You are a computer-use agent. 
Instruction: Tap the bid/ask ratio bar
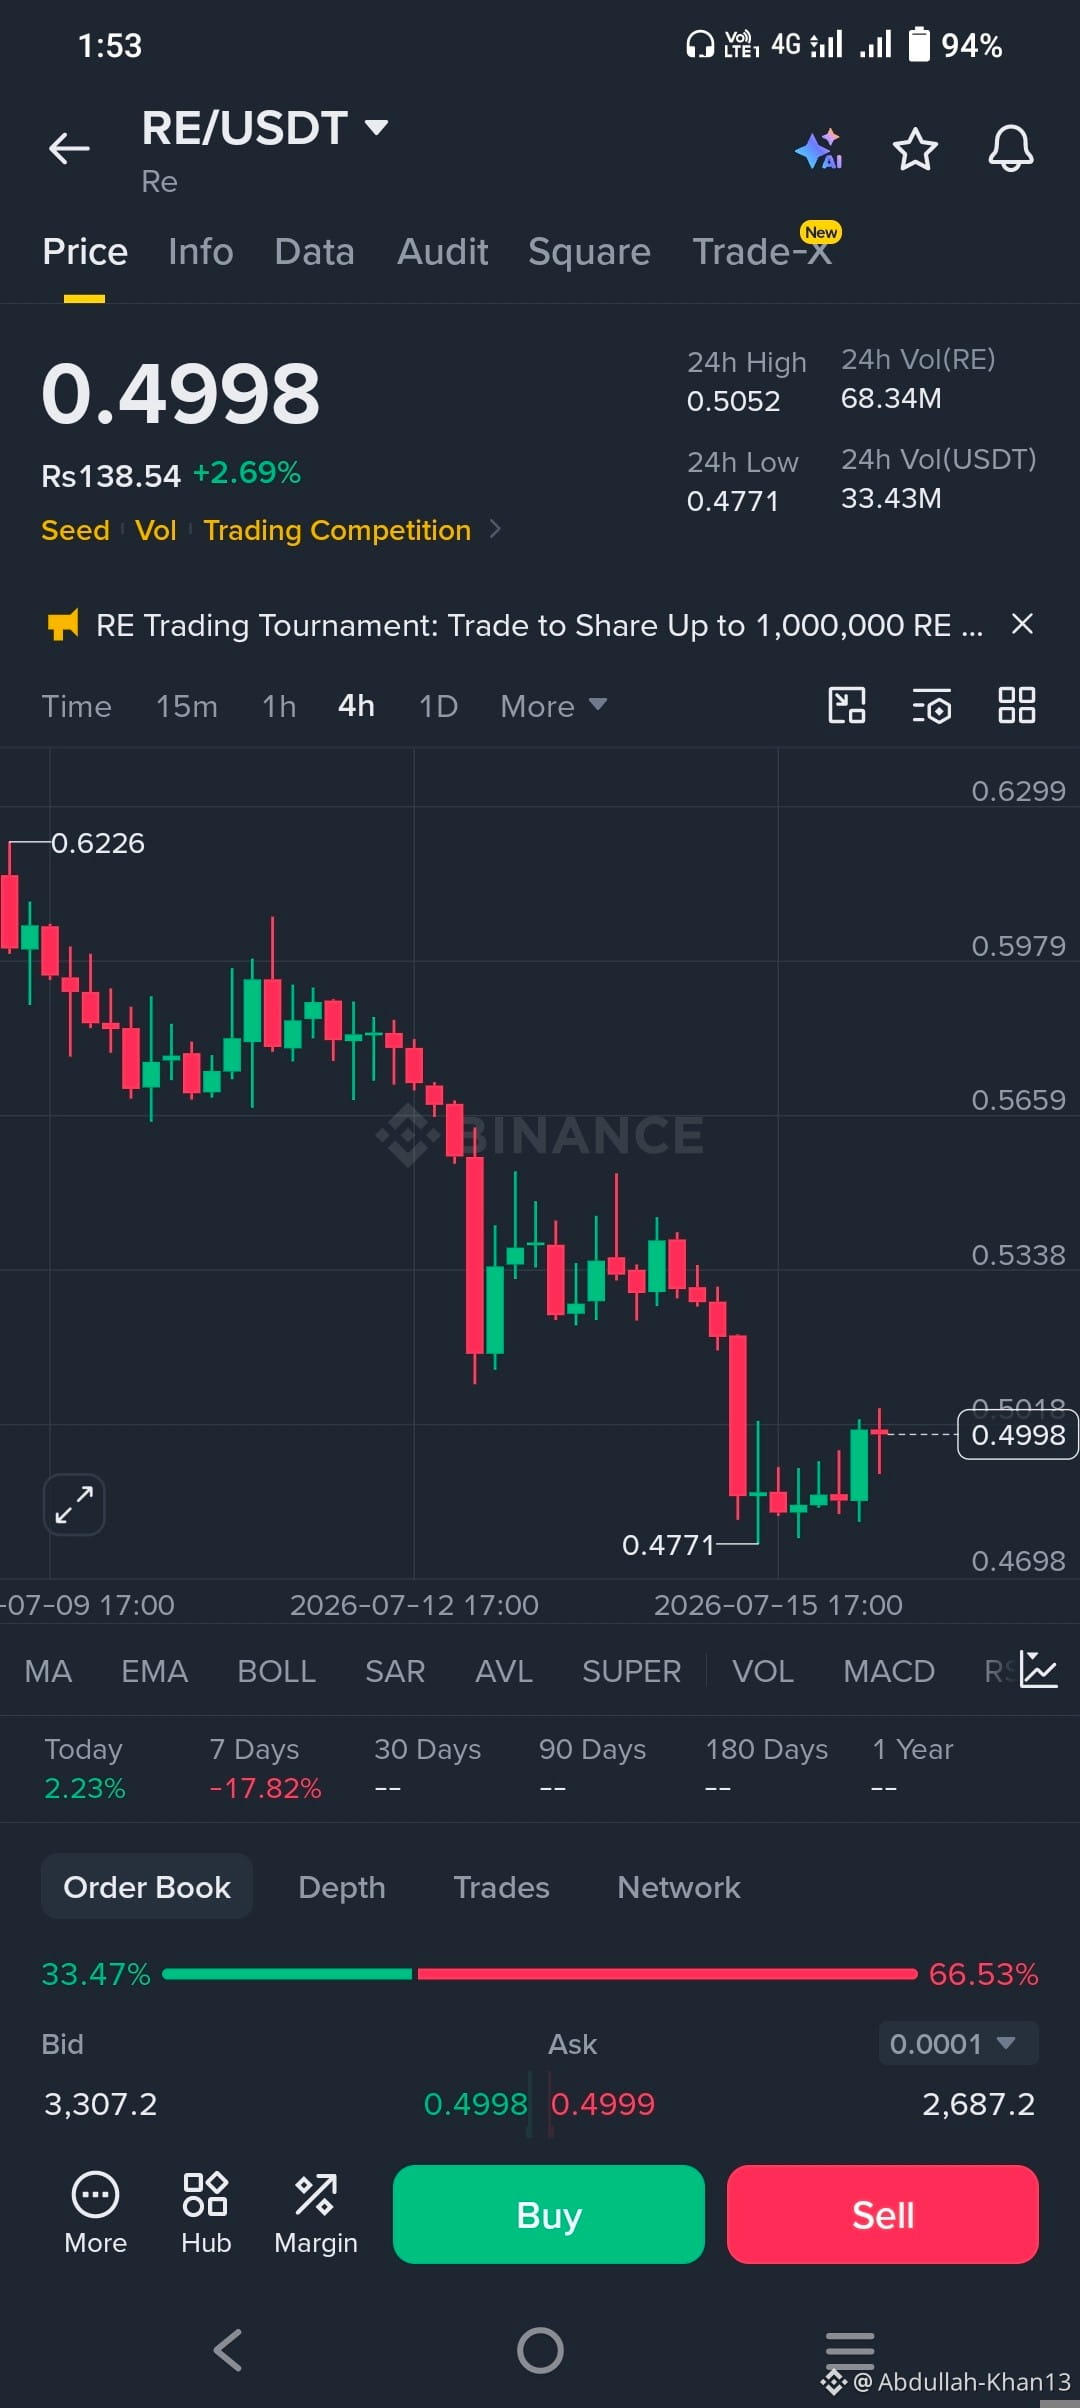tap(540, 1974)
